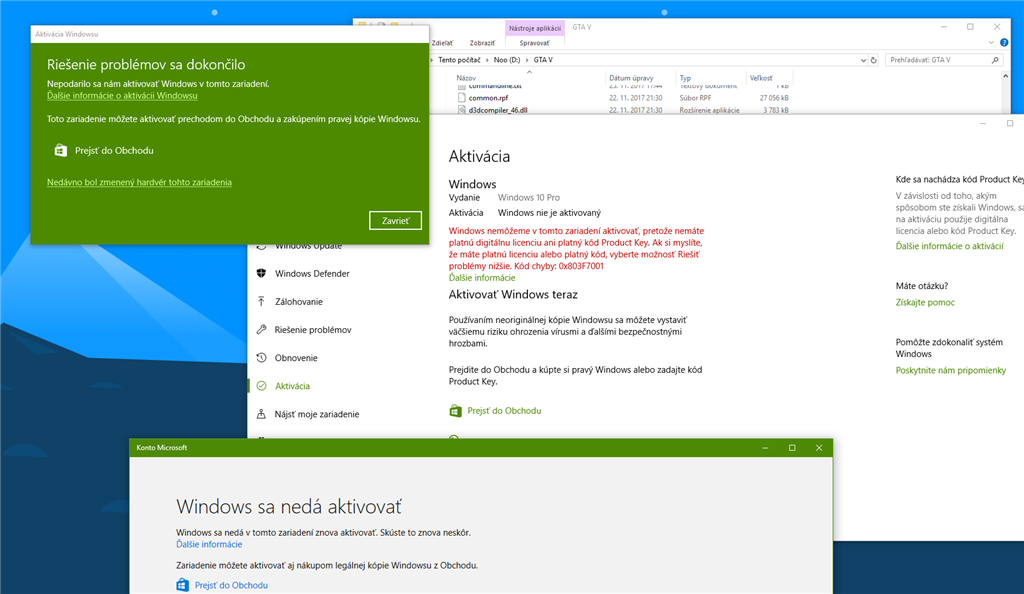Select file d3dcompiler_46.dll
Image resolution: width=1024 pixels, height=594 pixels.
(498, 110)
